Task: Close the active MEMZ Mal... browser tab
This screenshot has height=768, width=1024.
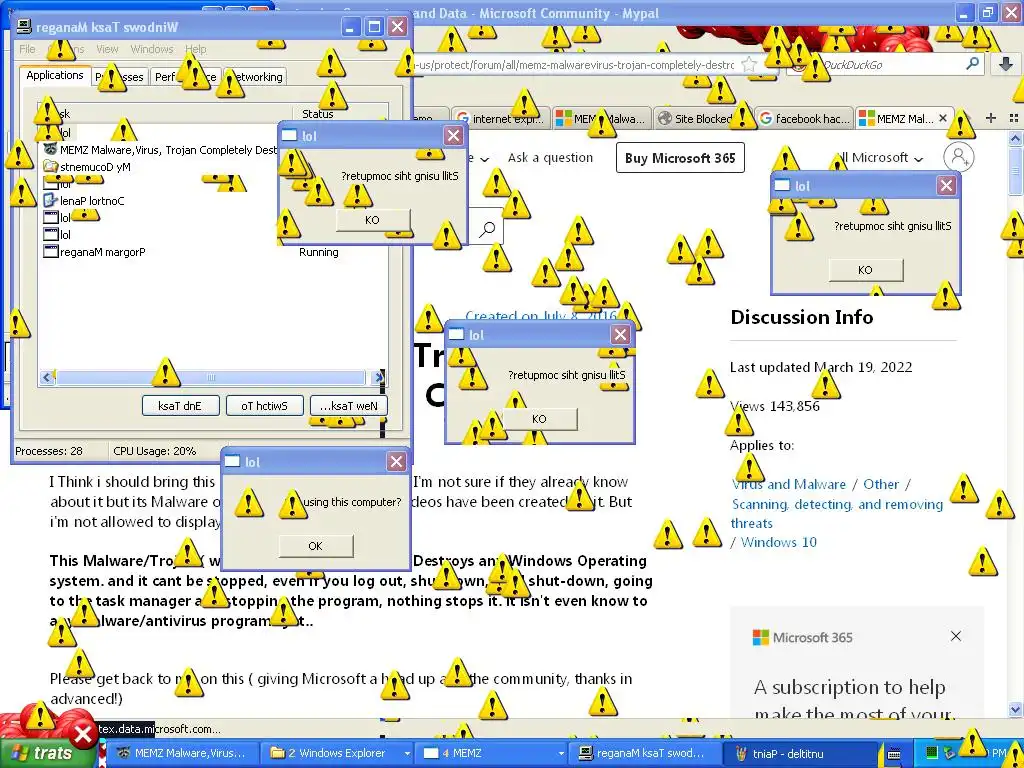Action: pyautogui.click(x=942, y=118)
